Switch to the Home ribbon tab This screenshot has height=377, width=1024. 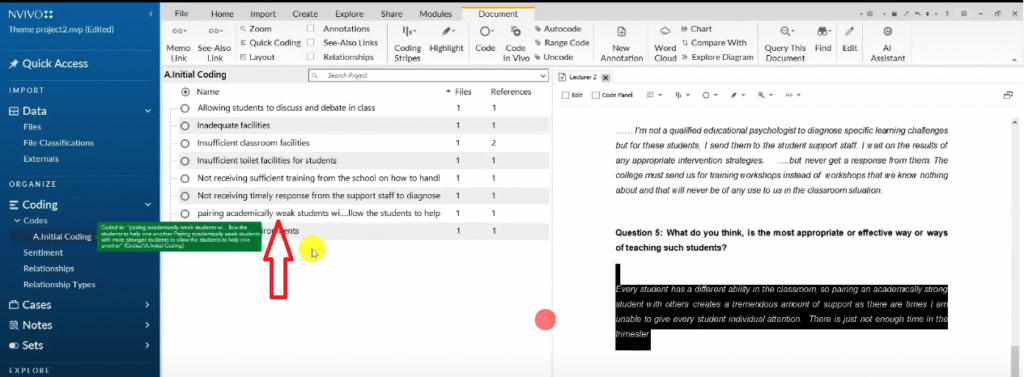click(222, 14)
